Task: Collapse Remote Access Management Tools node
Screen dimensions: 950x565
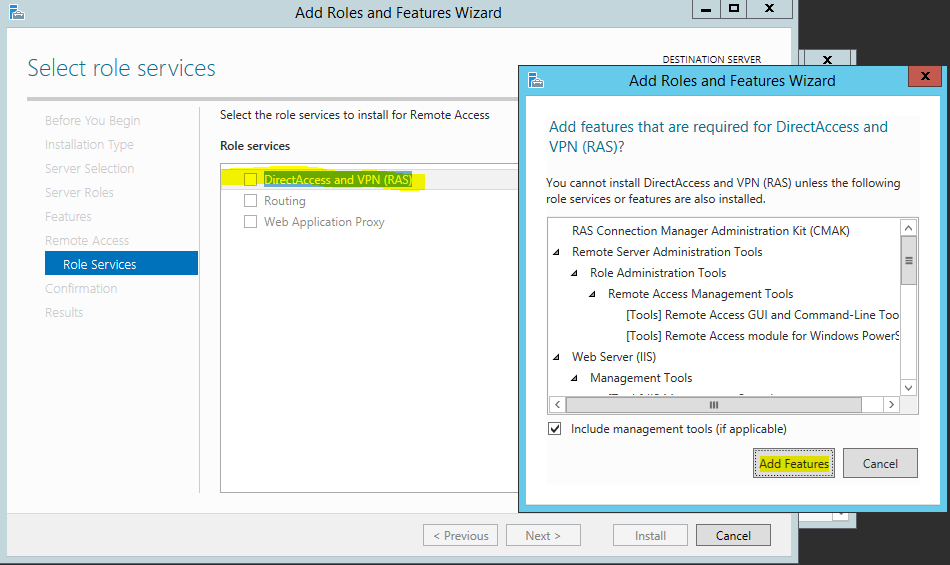Action: point(593,294)
